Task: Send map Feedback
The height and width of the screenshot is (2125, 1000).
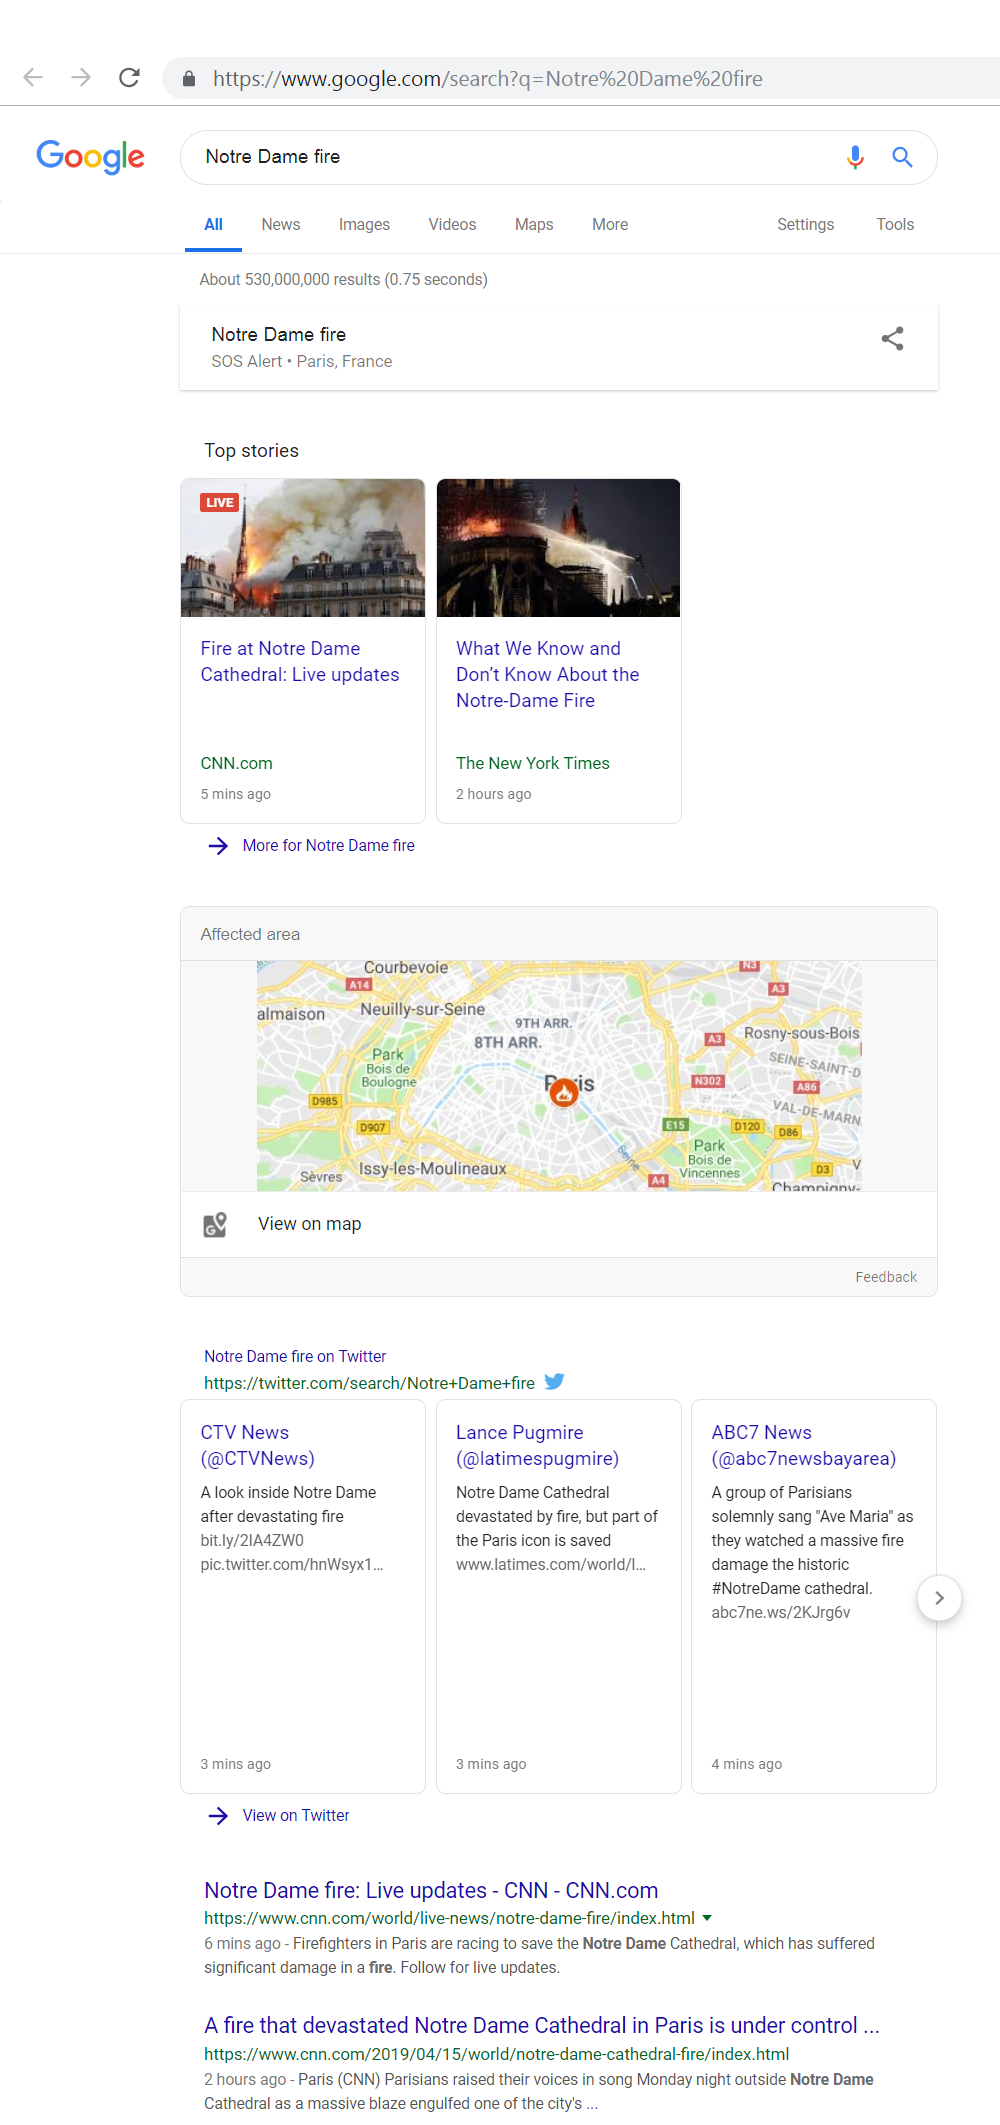Action: click(886, 1277)
